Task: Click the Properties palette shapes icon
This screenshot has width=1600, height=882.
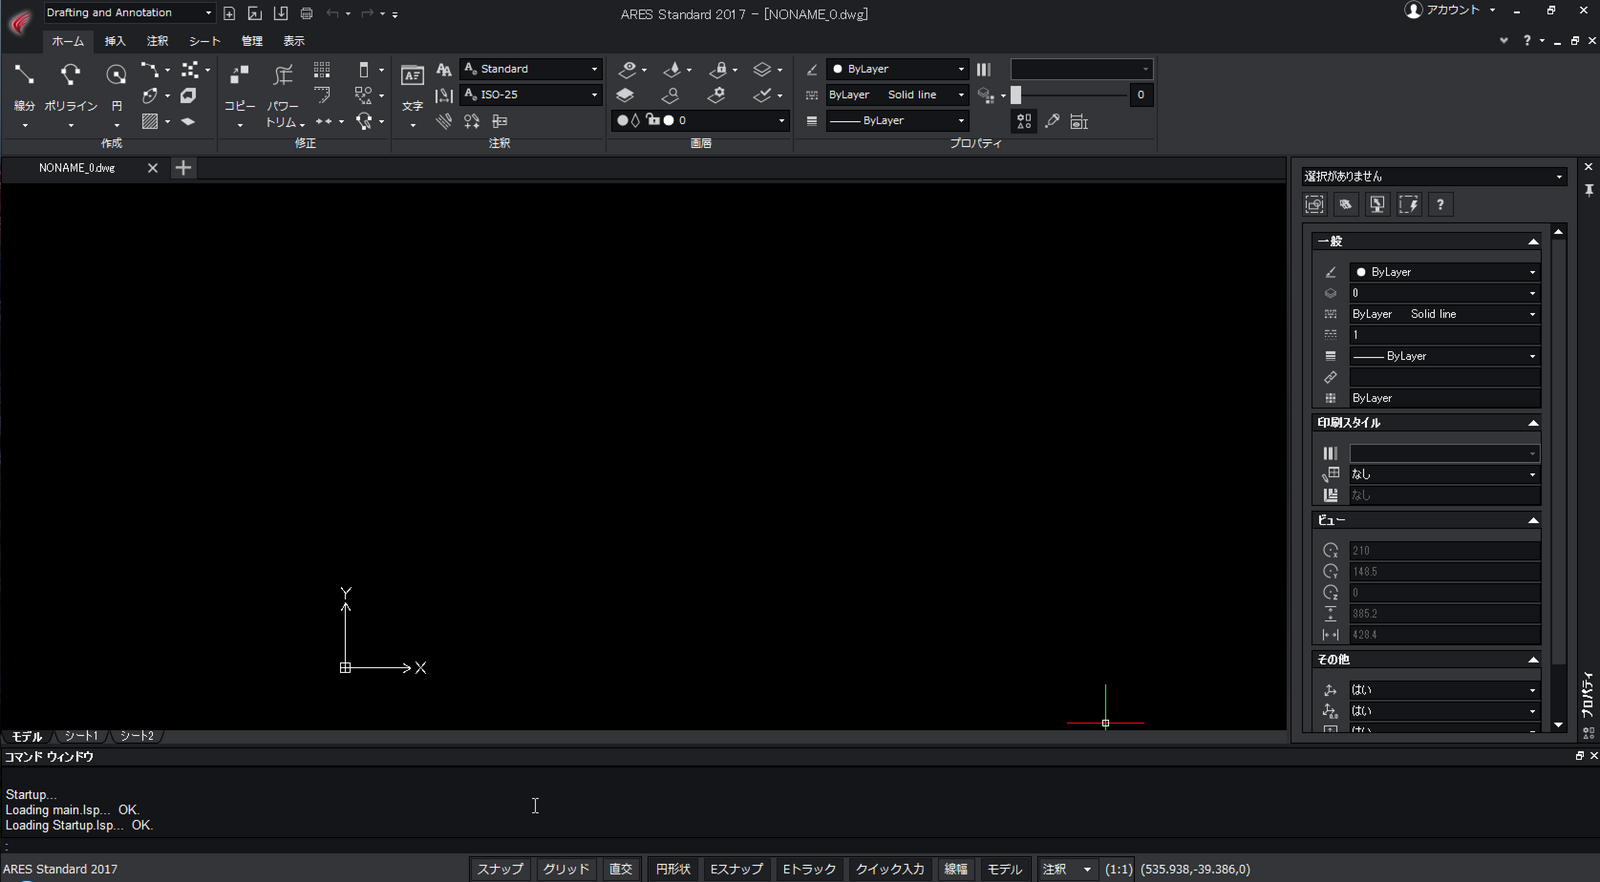Action: coord(1024,121)
